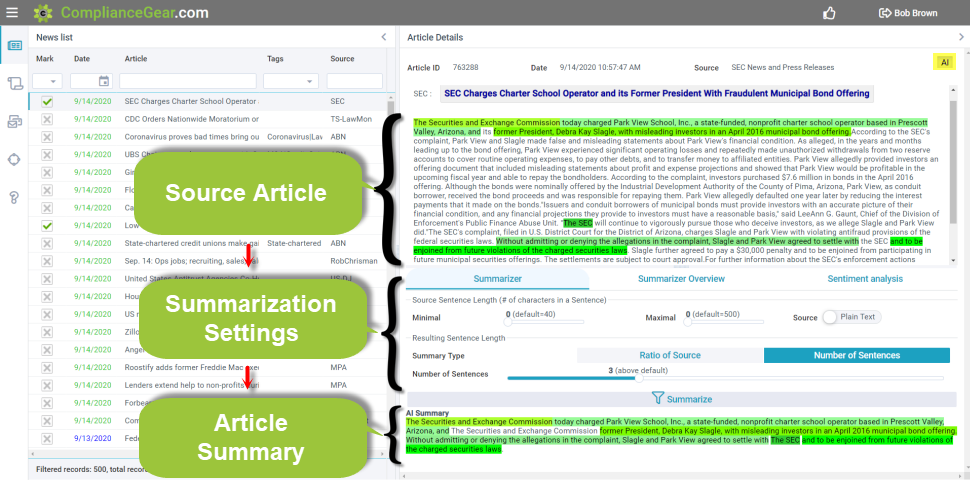Click the Summarize filter funnel icon

(658, 399)
